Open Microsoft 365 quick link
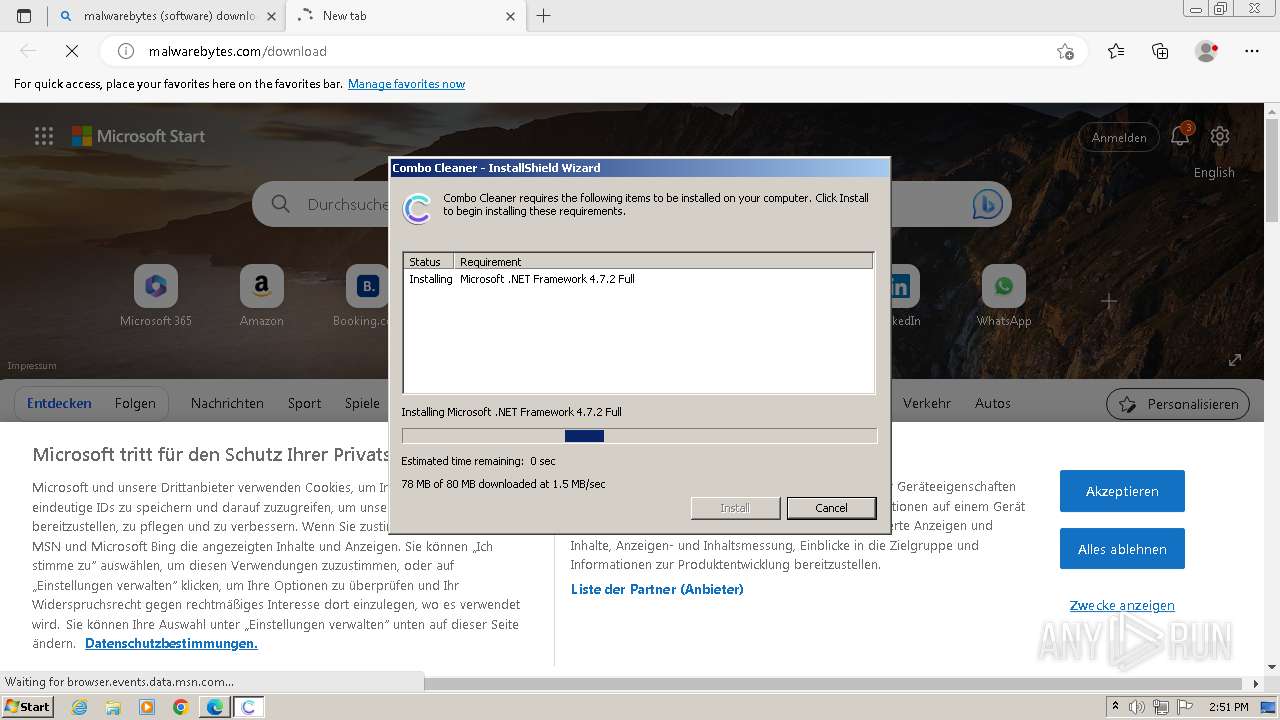 click(156, 296)
